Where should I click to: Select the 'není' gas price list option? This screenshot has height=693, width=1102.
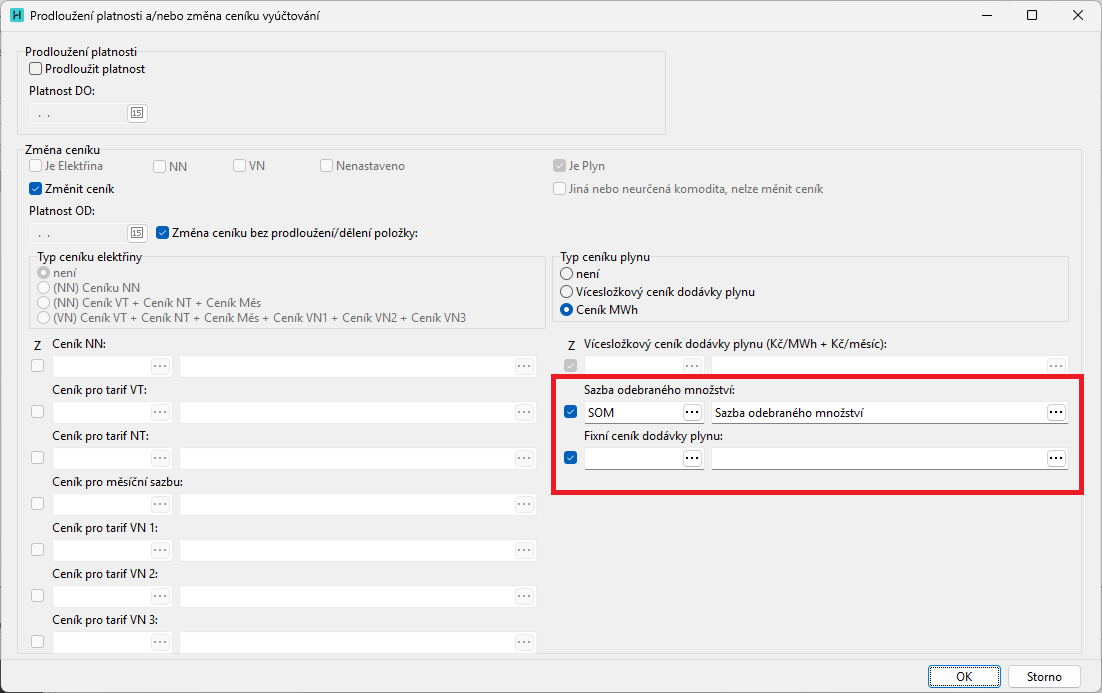pyautogui.click(x=567, y=274)
